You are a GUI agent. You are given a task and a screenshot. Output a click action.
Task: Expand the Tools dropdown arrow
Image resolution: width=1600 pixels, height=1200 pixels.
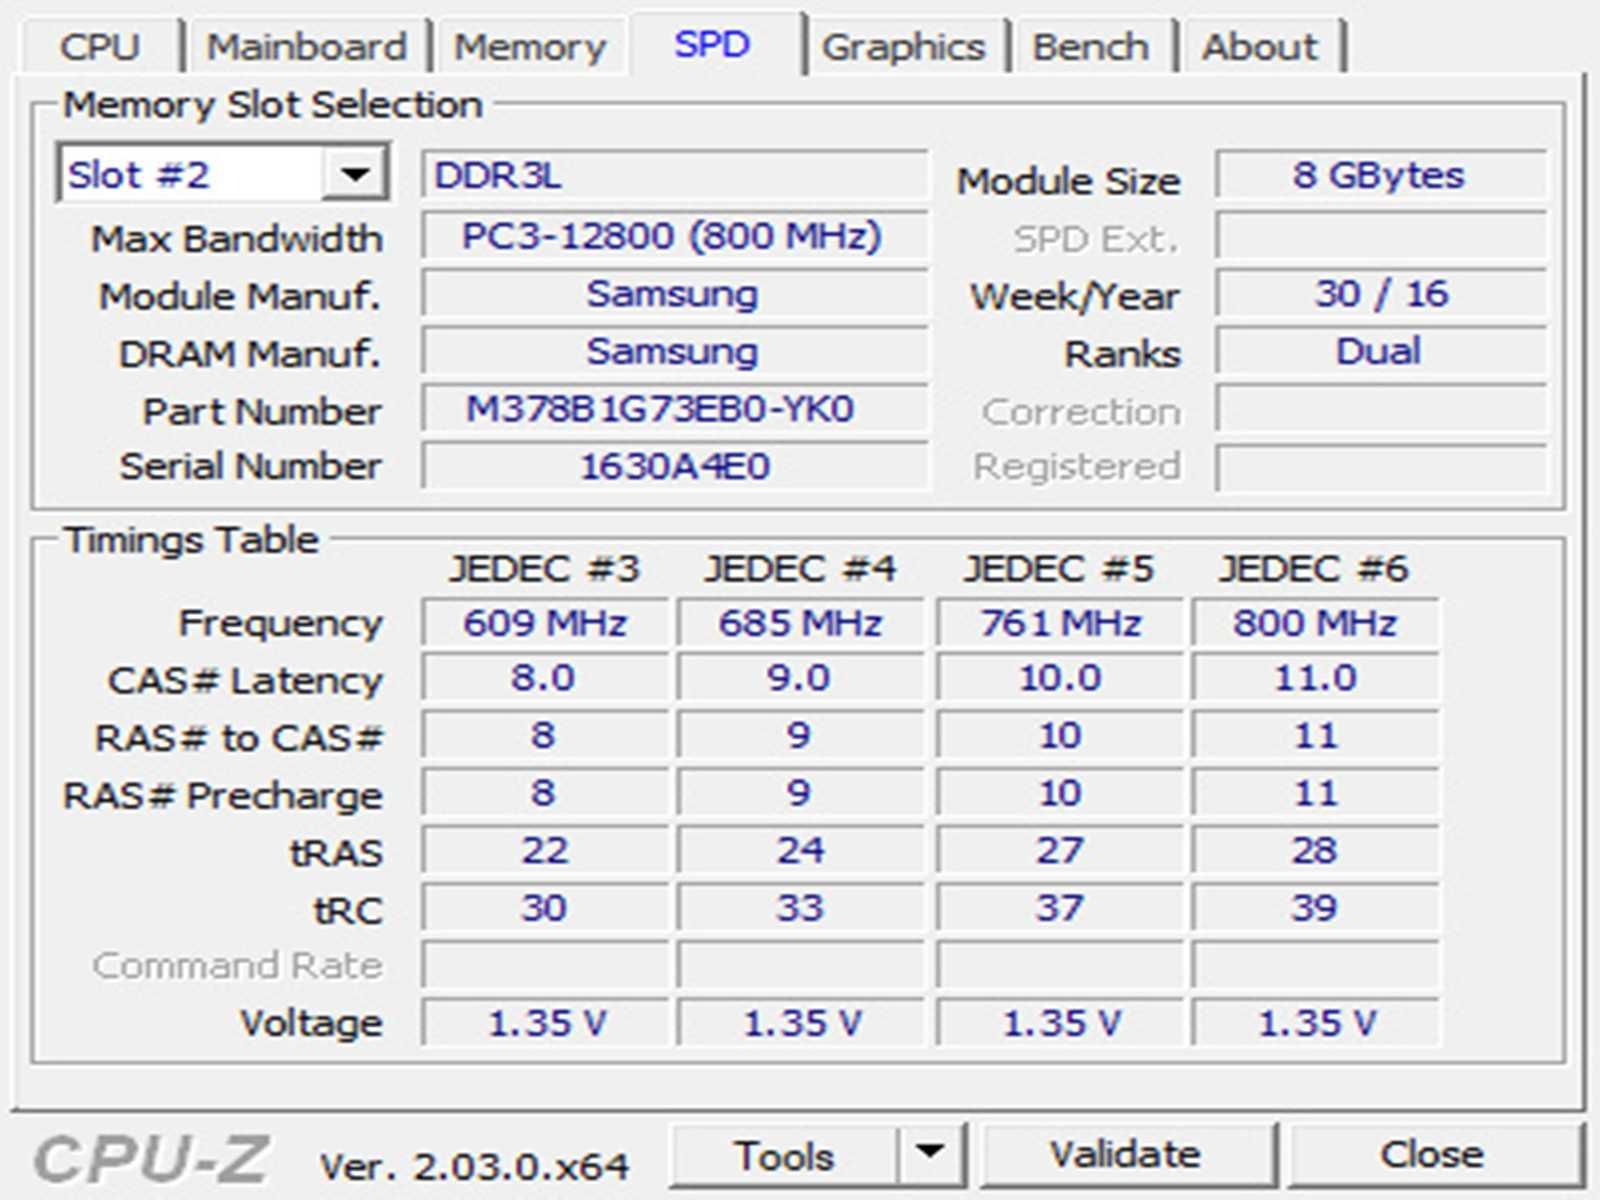click(x=931, y=1154)
